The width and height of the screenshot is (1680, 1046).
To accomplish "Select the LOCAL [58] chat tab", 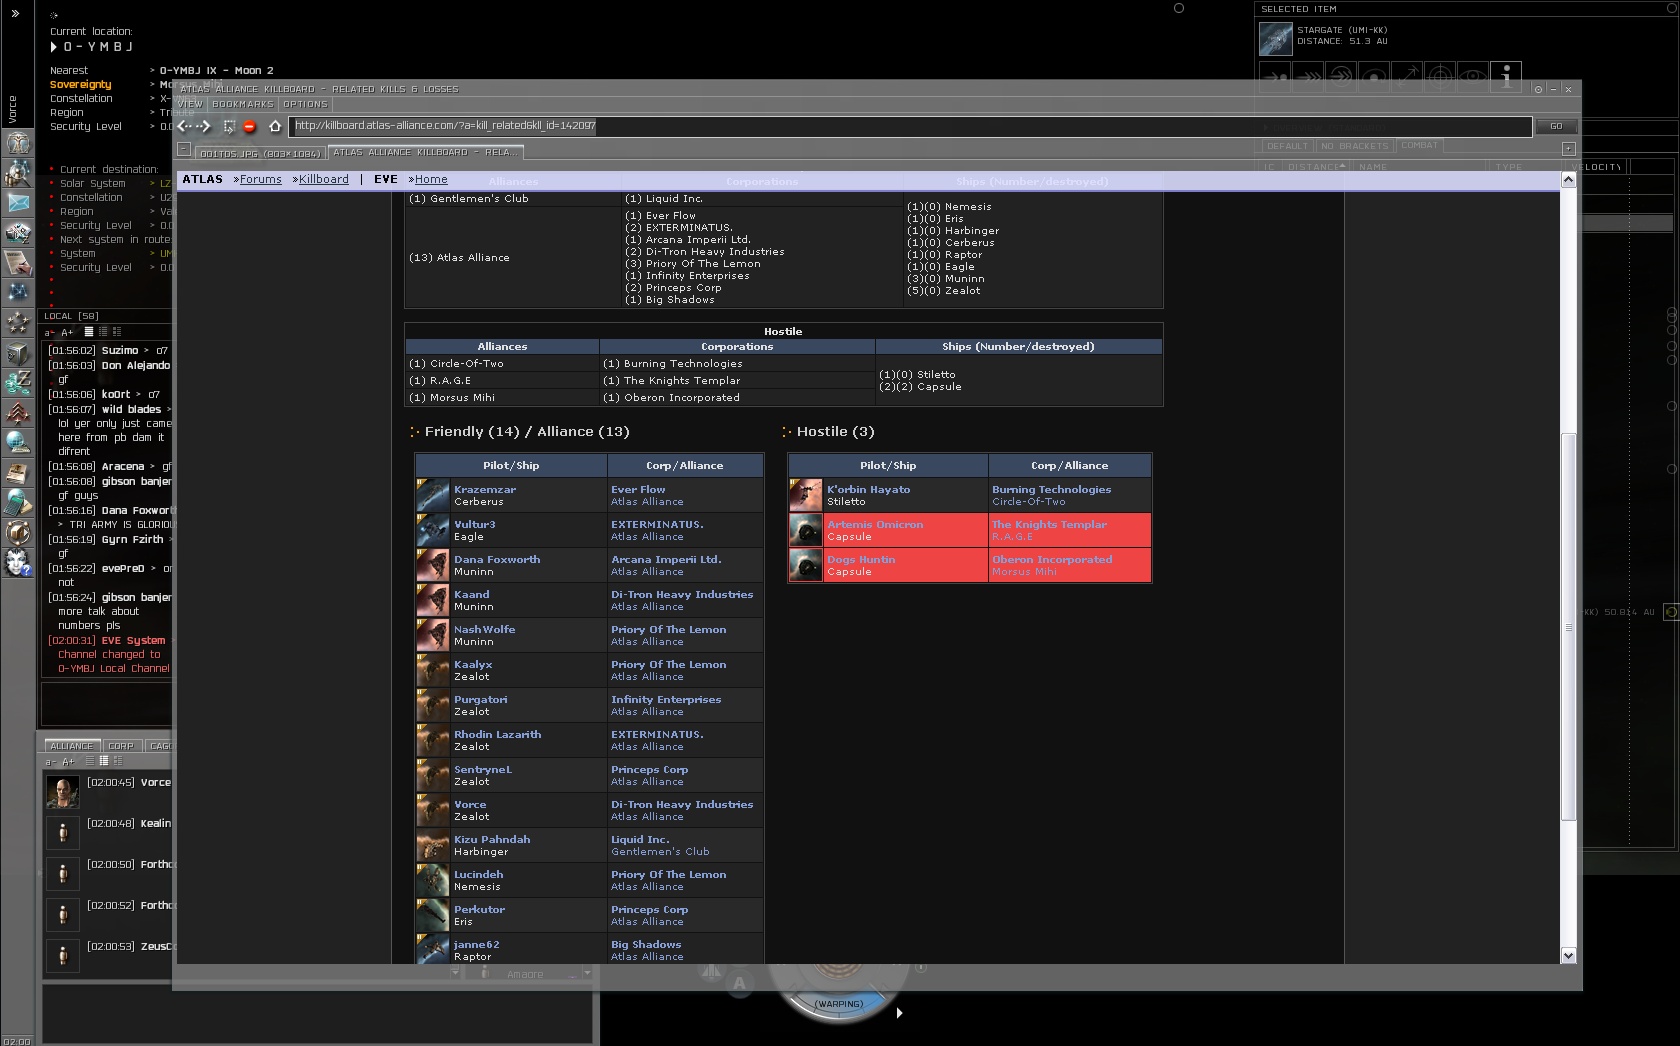I will pyautogui.click(x=70, y=316).
